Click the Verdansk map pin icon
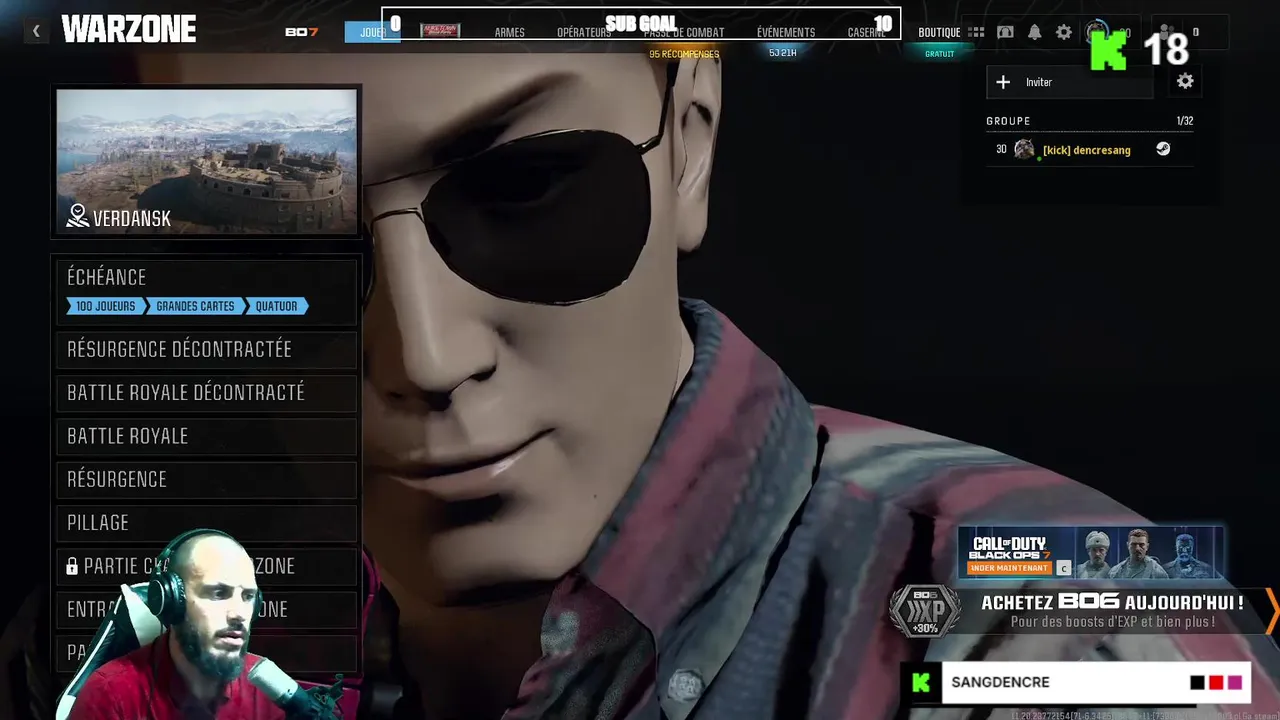Image resolution: width=1280 pixels, height=720 pixels. [x=77, y=216]
